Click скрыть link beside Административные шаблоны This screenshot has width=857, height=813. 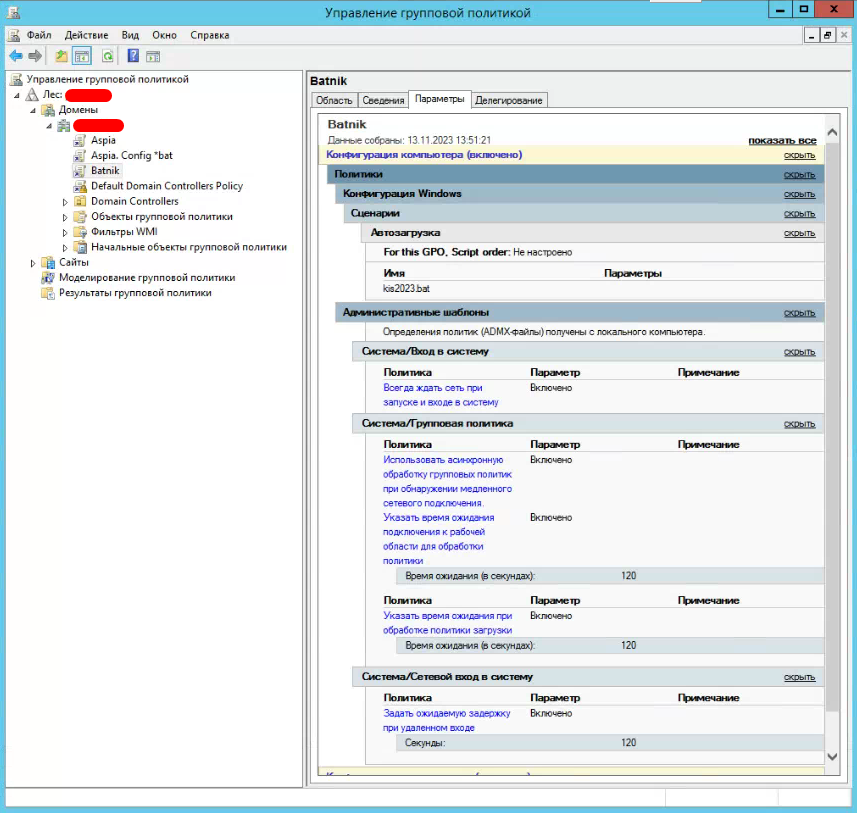(x=799, y=313)
